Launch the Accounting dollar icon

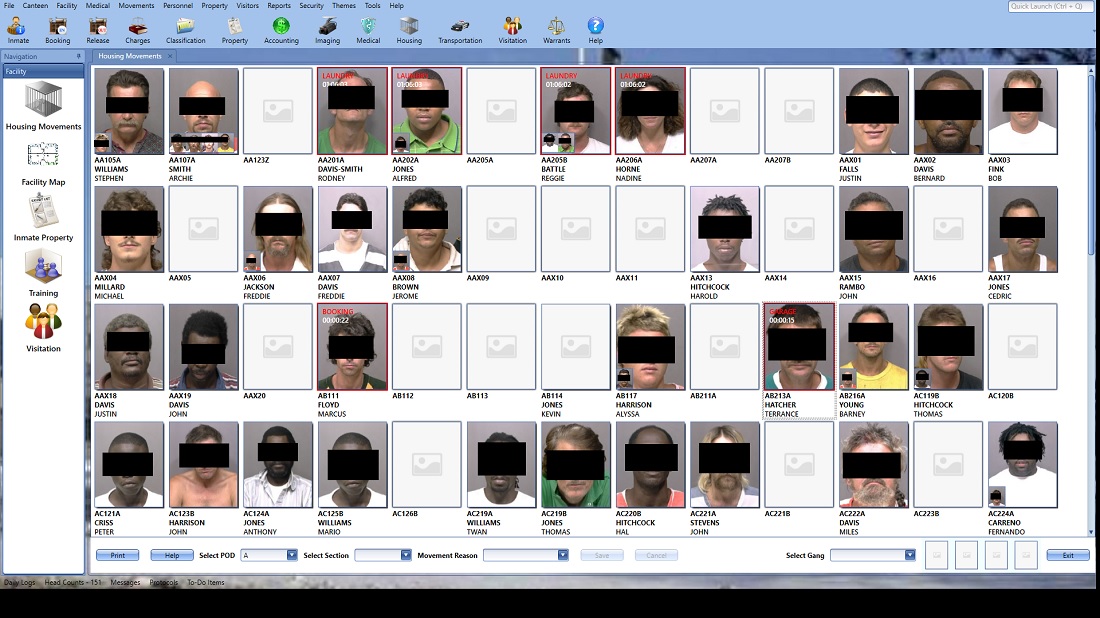click(x=281, y=30)
